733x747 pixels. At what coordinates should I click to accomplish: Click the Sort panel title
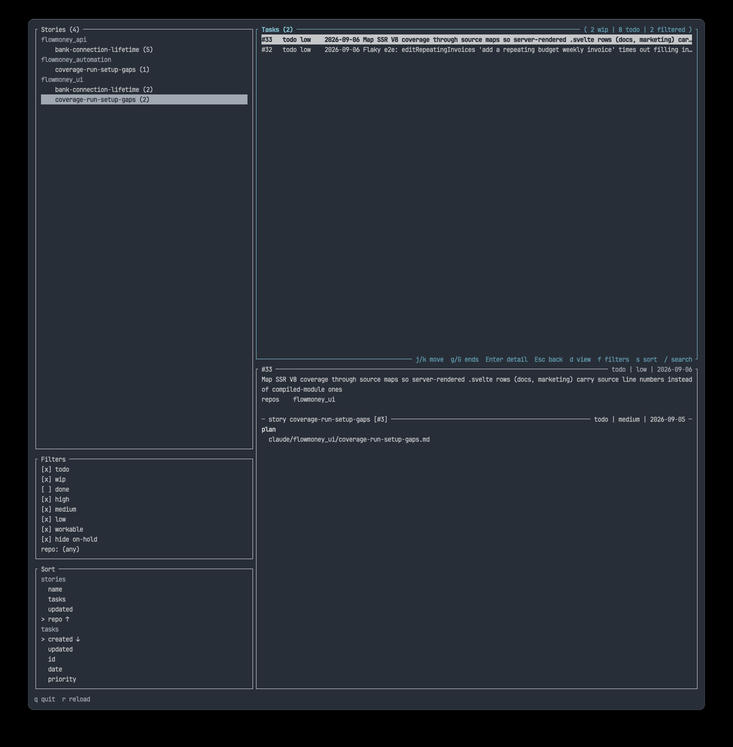coord(48,569)
